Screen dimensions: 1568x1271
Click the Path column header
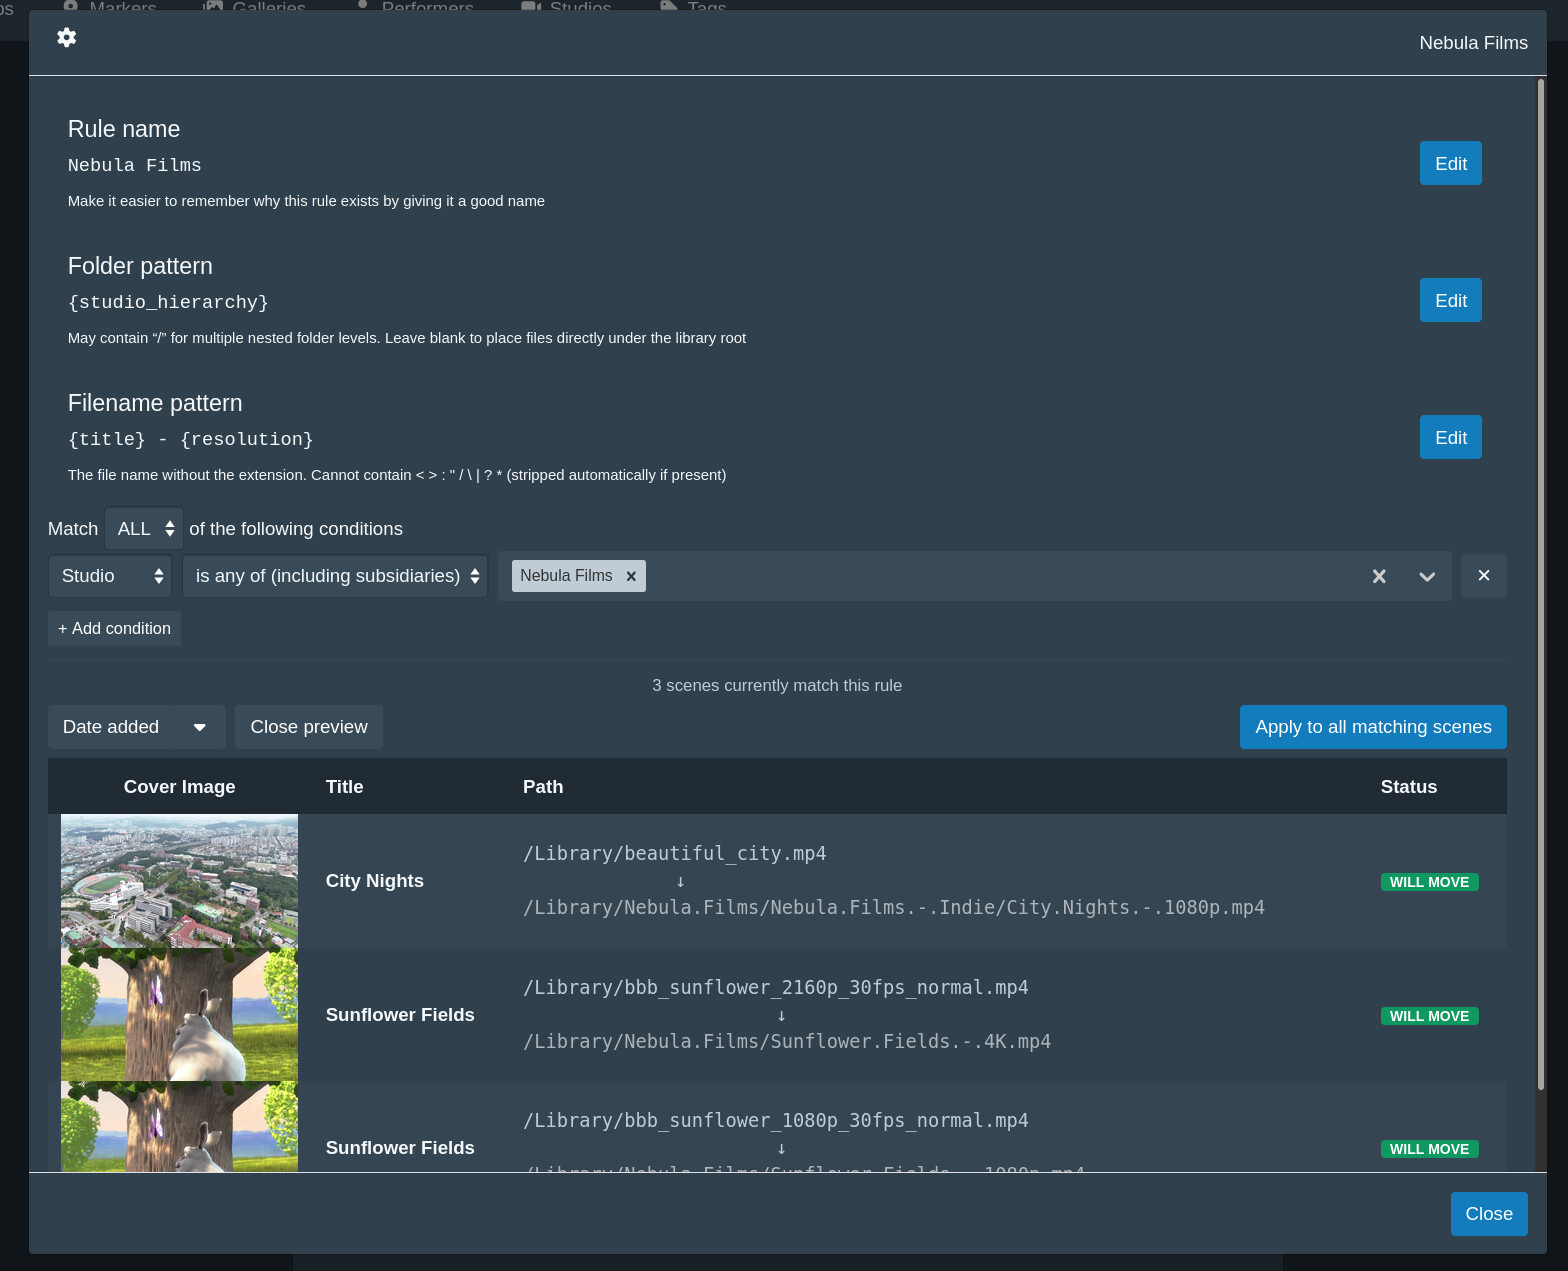click(543, 787)
